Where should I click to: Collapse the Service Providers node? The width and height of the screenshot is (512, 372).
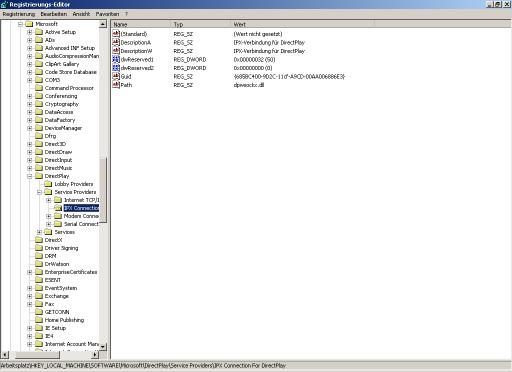click(39, 192)
